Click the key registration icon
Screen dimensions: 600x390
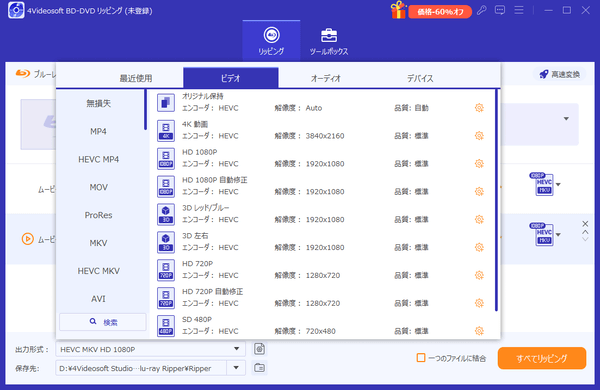(x=481, y=10)
